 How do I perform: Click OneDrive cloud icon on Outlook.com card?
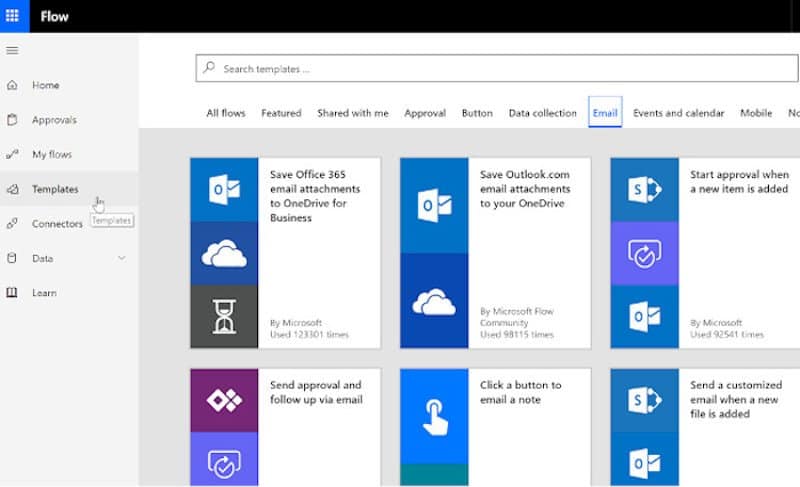pos(434,301)
